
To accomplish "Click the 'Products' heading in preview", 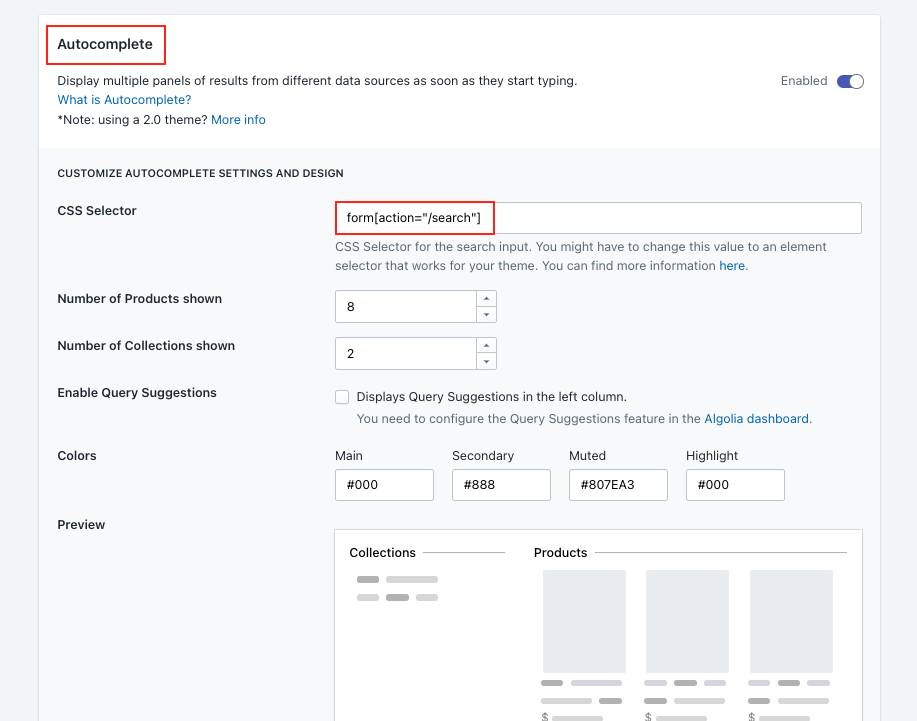I will click(x=560, y=553).
